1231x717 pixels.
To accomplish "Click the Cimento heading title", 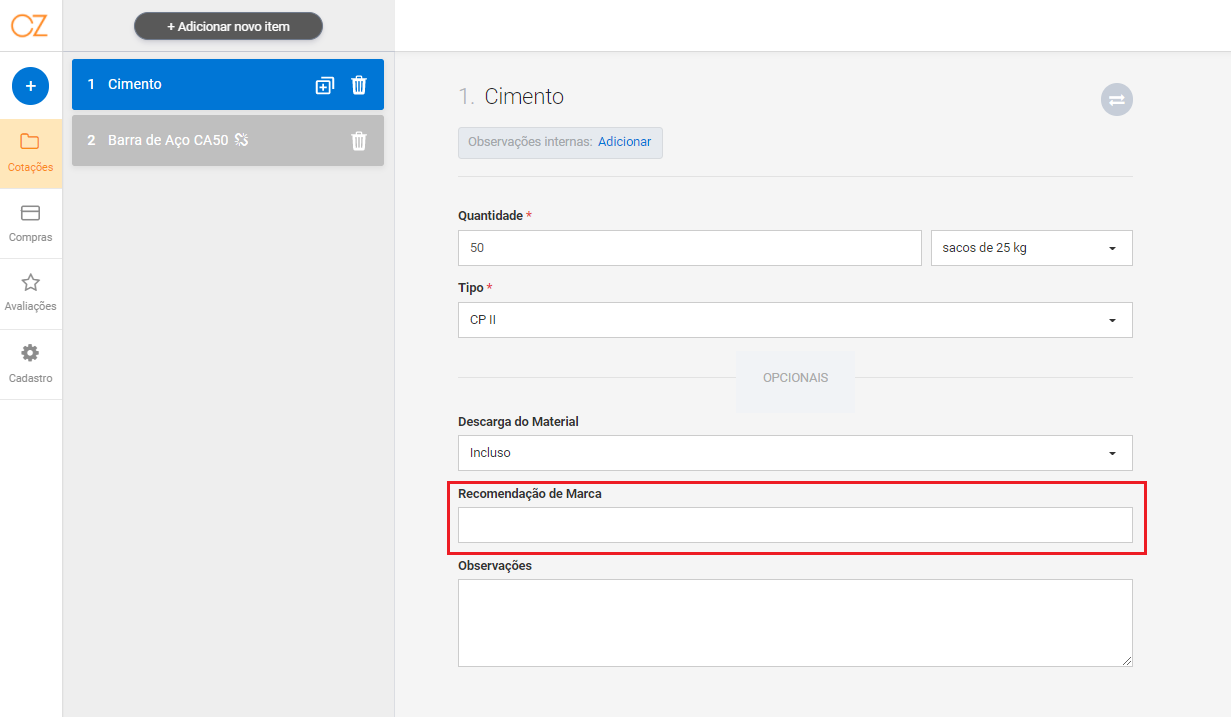I will (x=524, y=97).
